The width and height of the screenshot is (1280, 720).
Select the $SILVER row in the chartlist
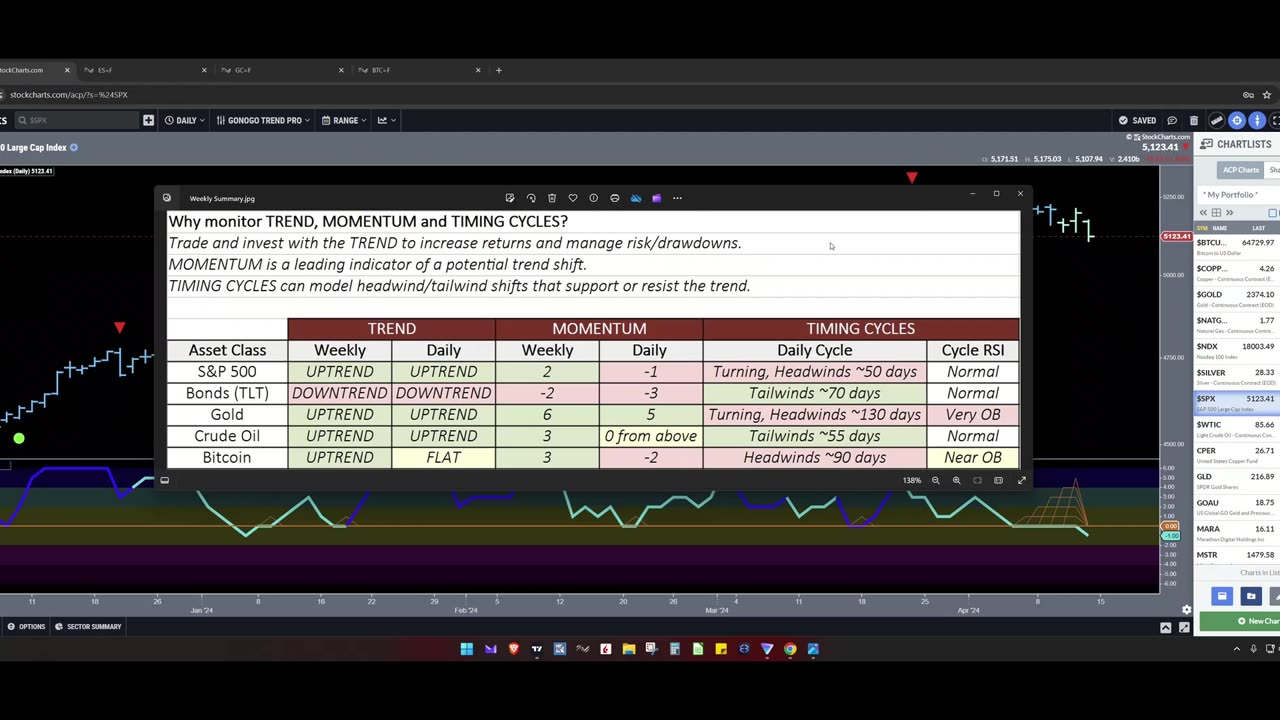coord(1237,376)
